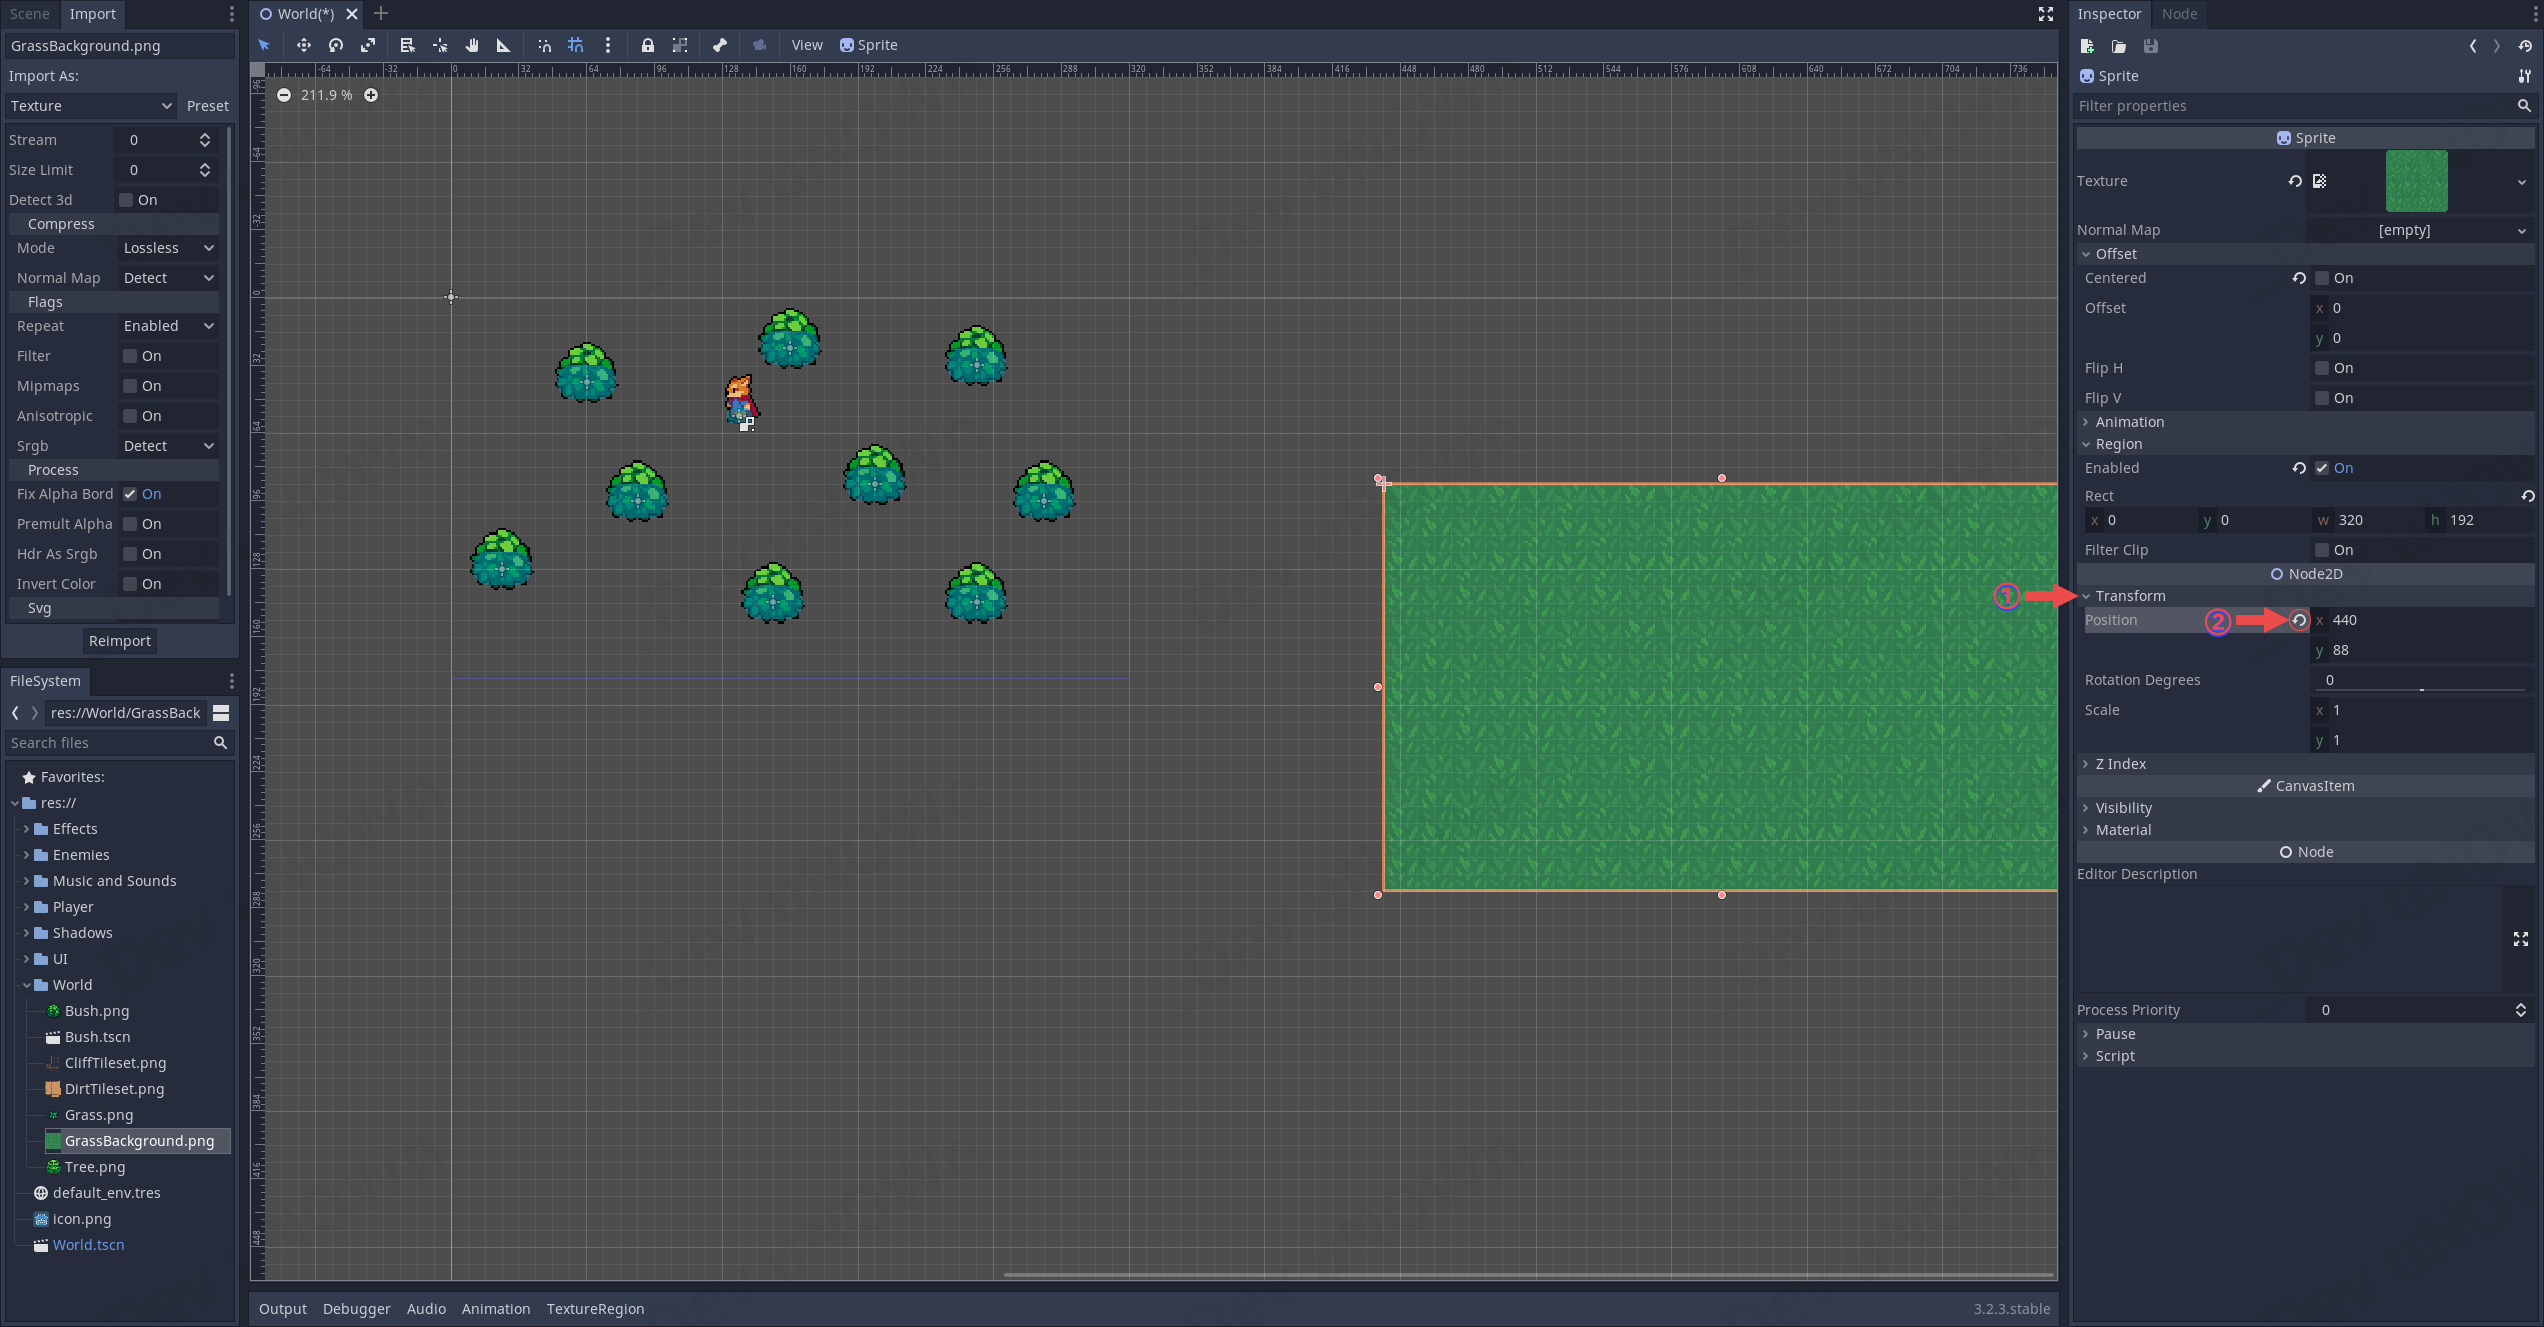The width and height of the screenshot is (2544, 1327).
Task: Click the Reimport button
Action: 119,641
